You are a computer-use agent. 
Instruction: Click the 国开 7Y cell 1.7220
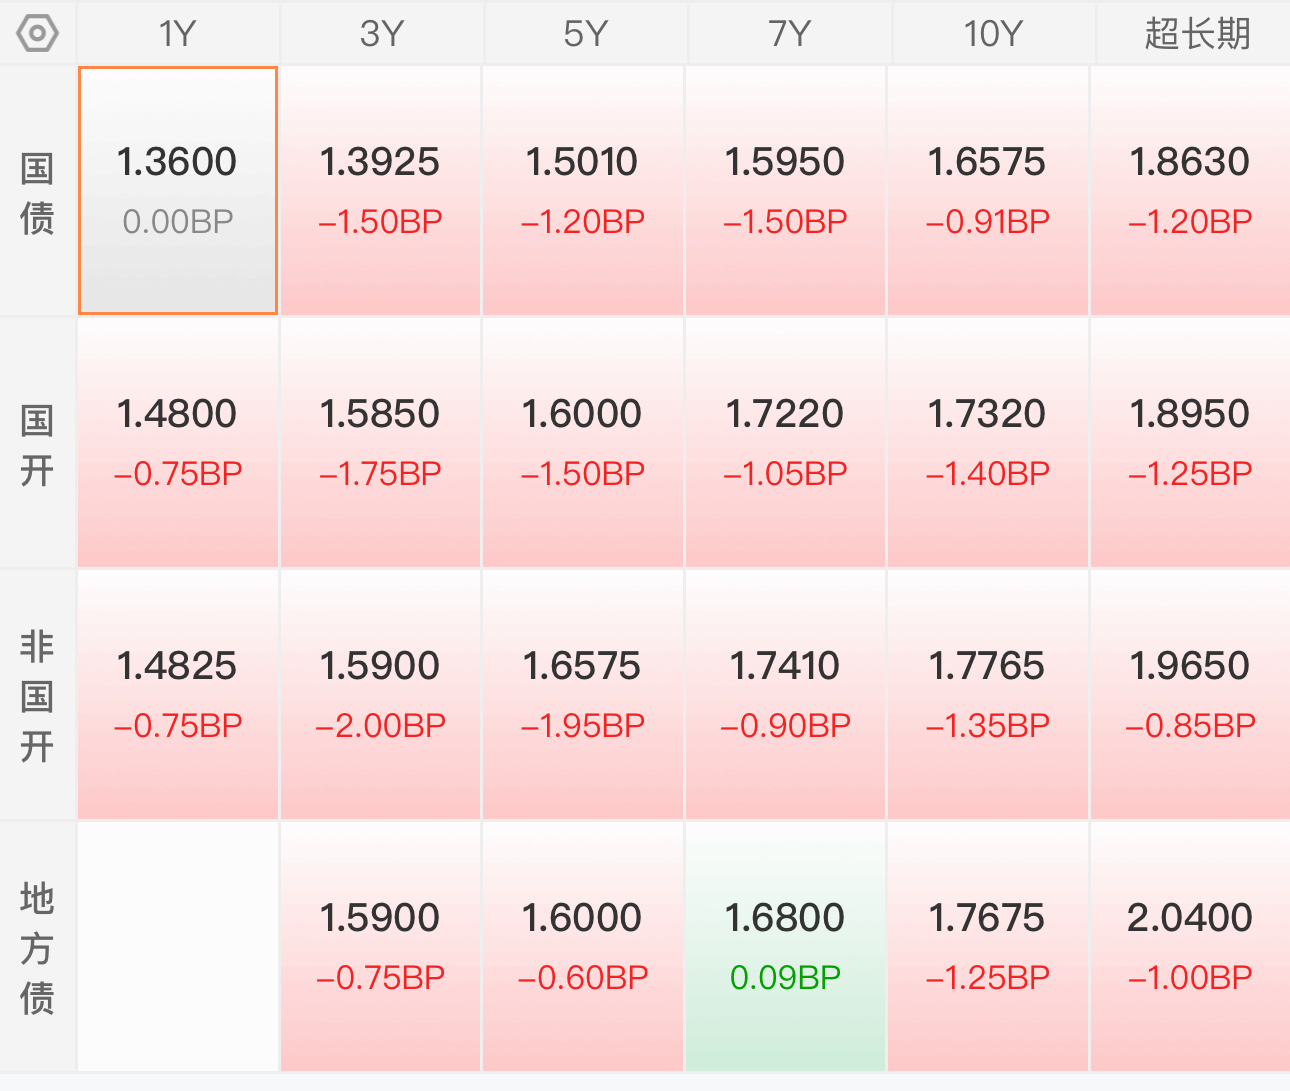[x=786, y=443]
